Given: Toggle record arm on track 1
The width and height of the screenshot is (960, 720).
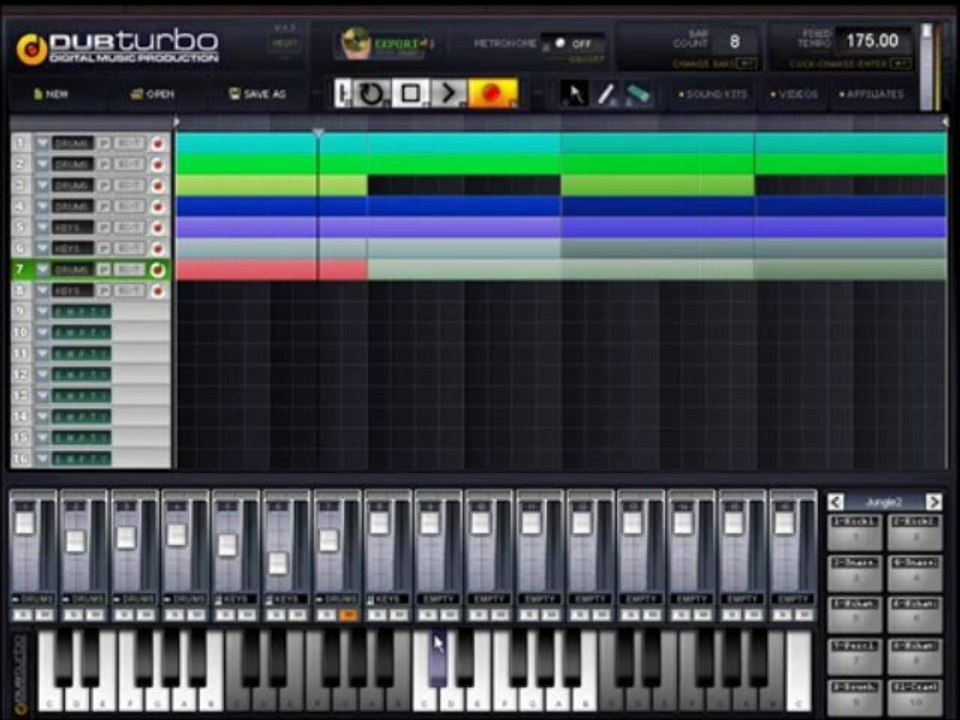Looking at the screenshot, I should coord(157,144).
